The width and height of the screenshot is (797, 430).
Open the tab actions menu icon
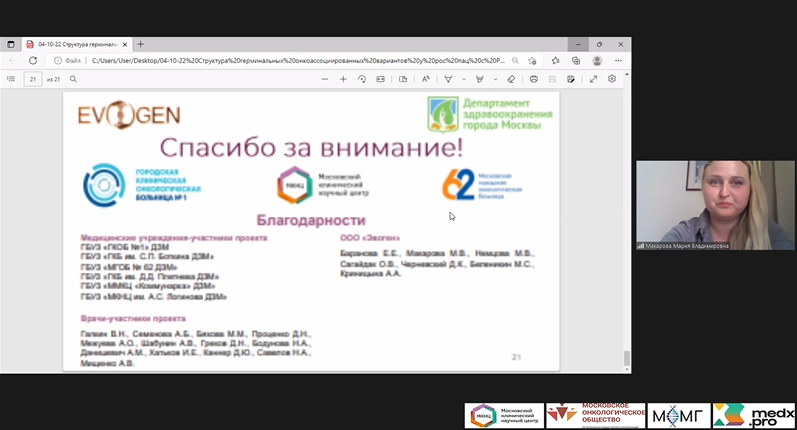pyautogui.click(x=11, y=44)
